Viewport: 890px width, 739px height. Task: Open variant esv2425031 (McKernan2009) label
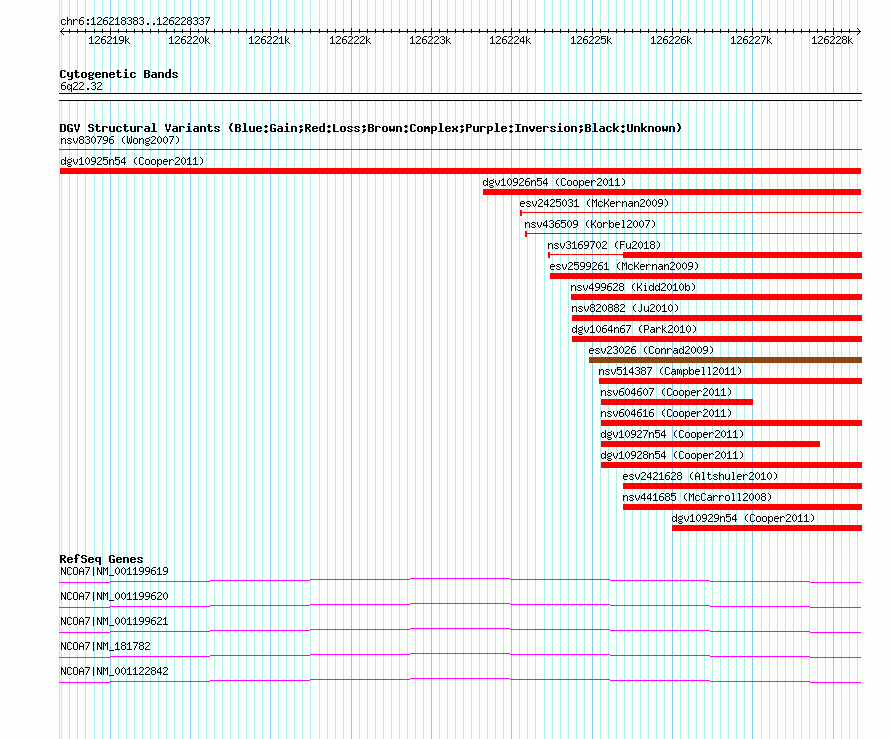point(594,203)
